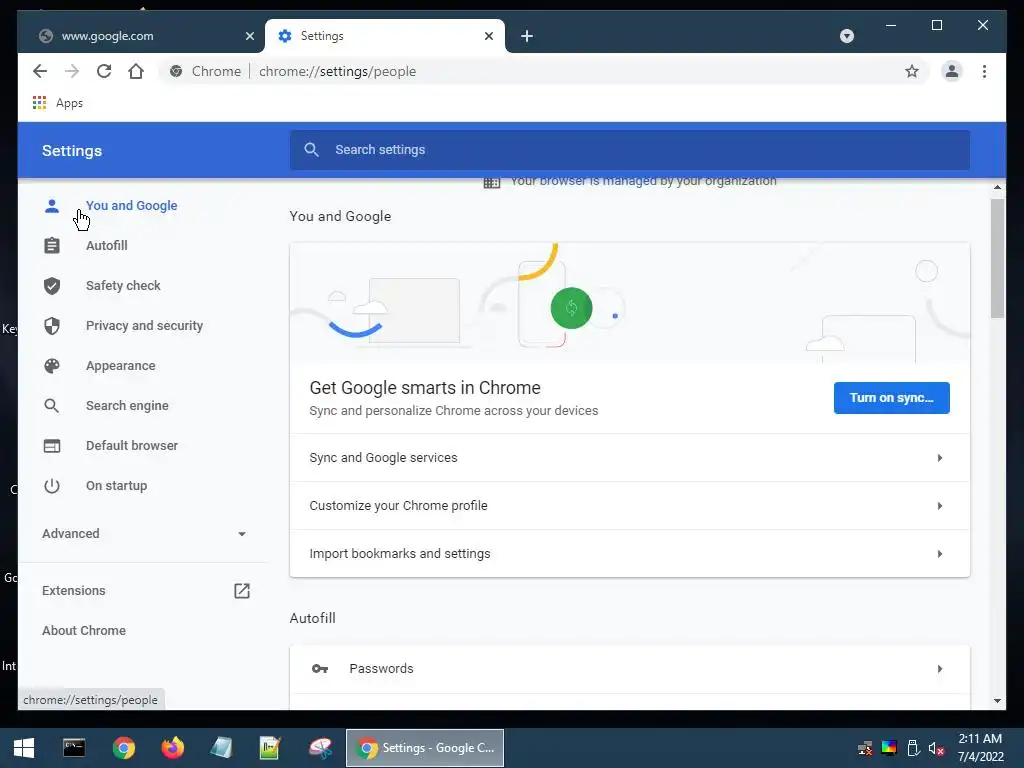Screen dimensions: 1024x768
Task: Open the home page button
Action: click(x=136, y=71)
